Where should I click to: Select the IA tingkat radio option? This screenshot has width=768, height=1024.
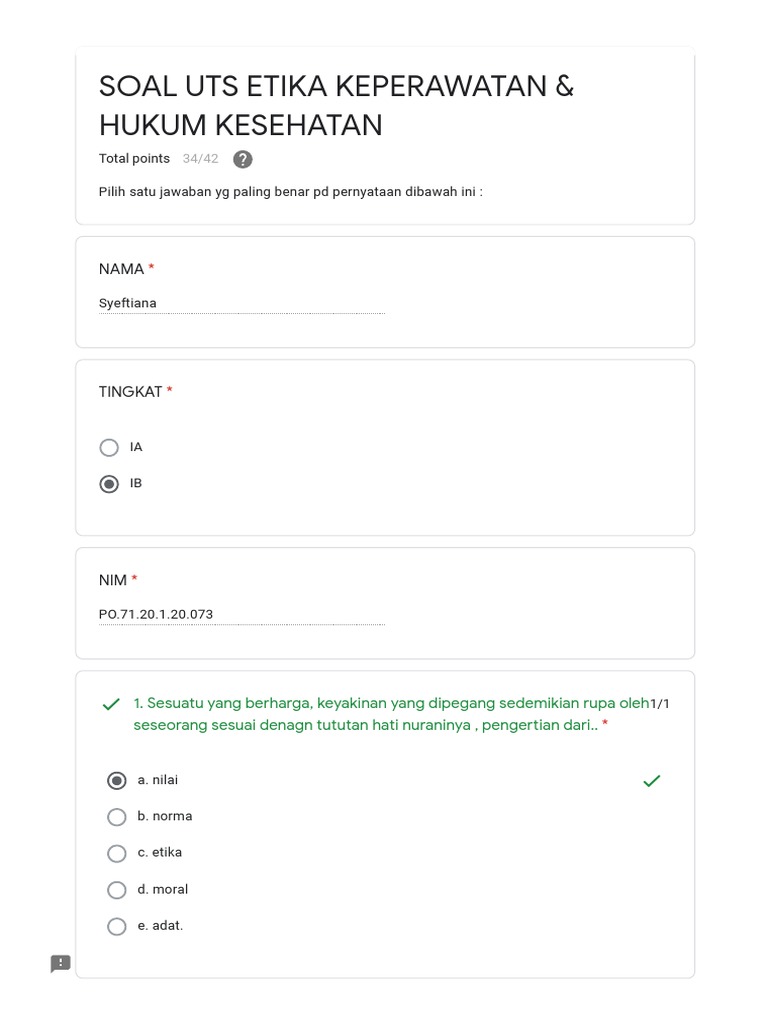pyautogui.click(x=110, y=447)
